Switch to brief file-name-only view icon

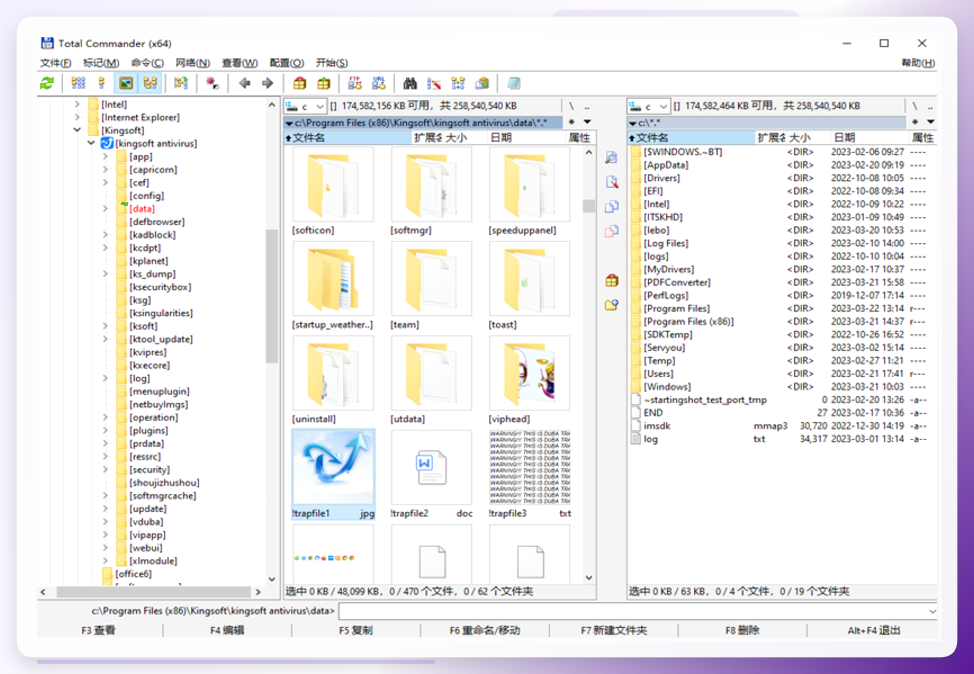[78, 83]
